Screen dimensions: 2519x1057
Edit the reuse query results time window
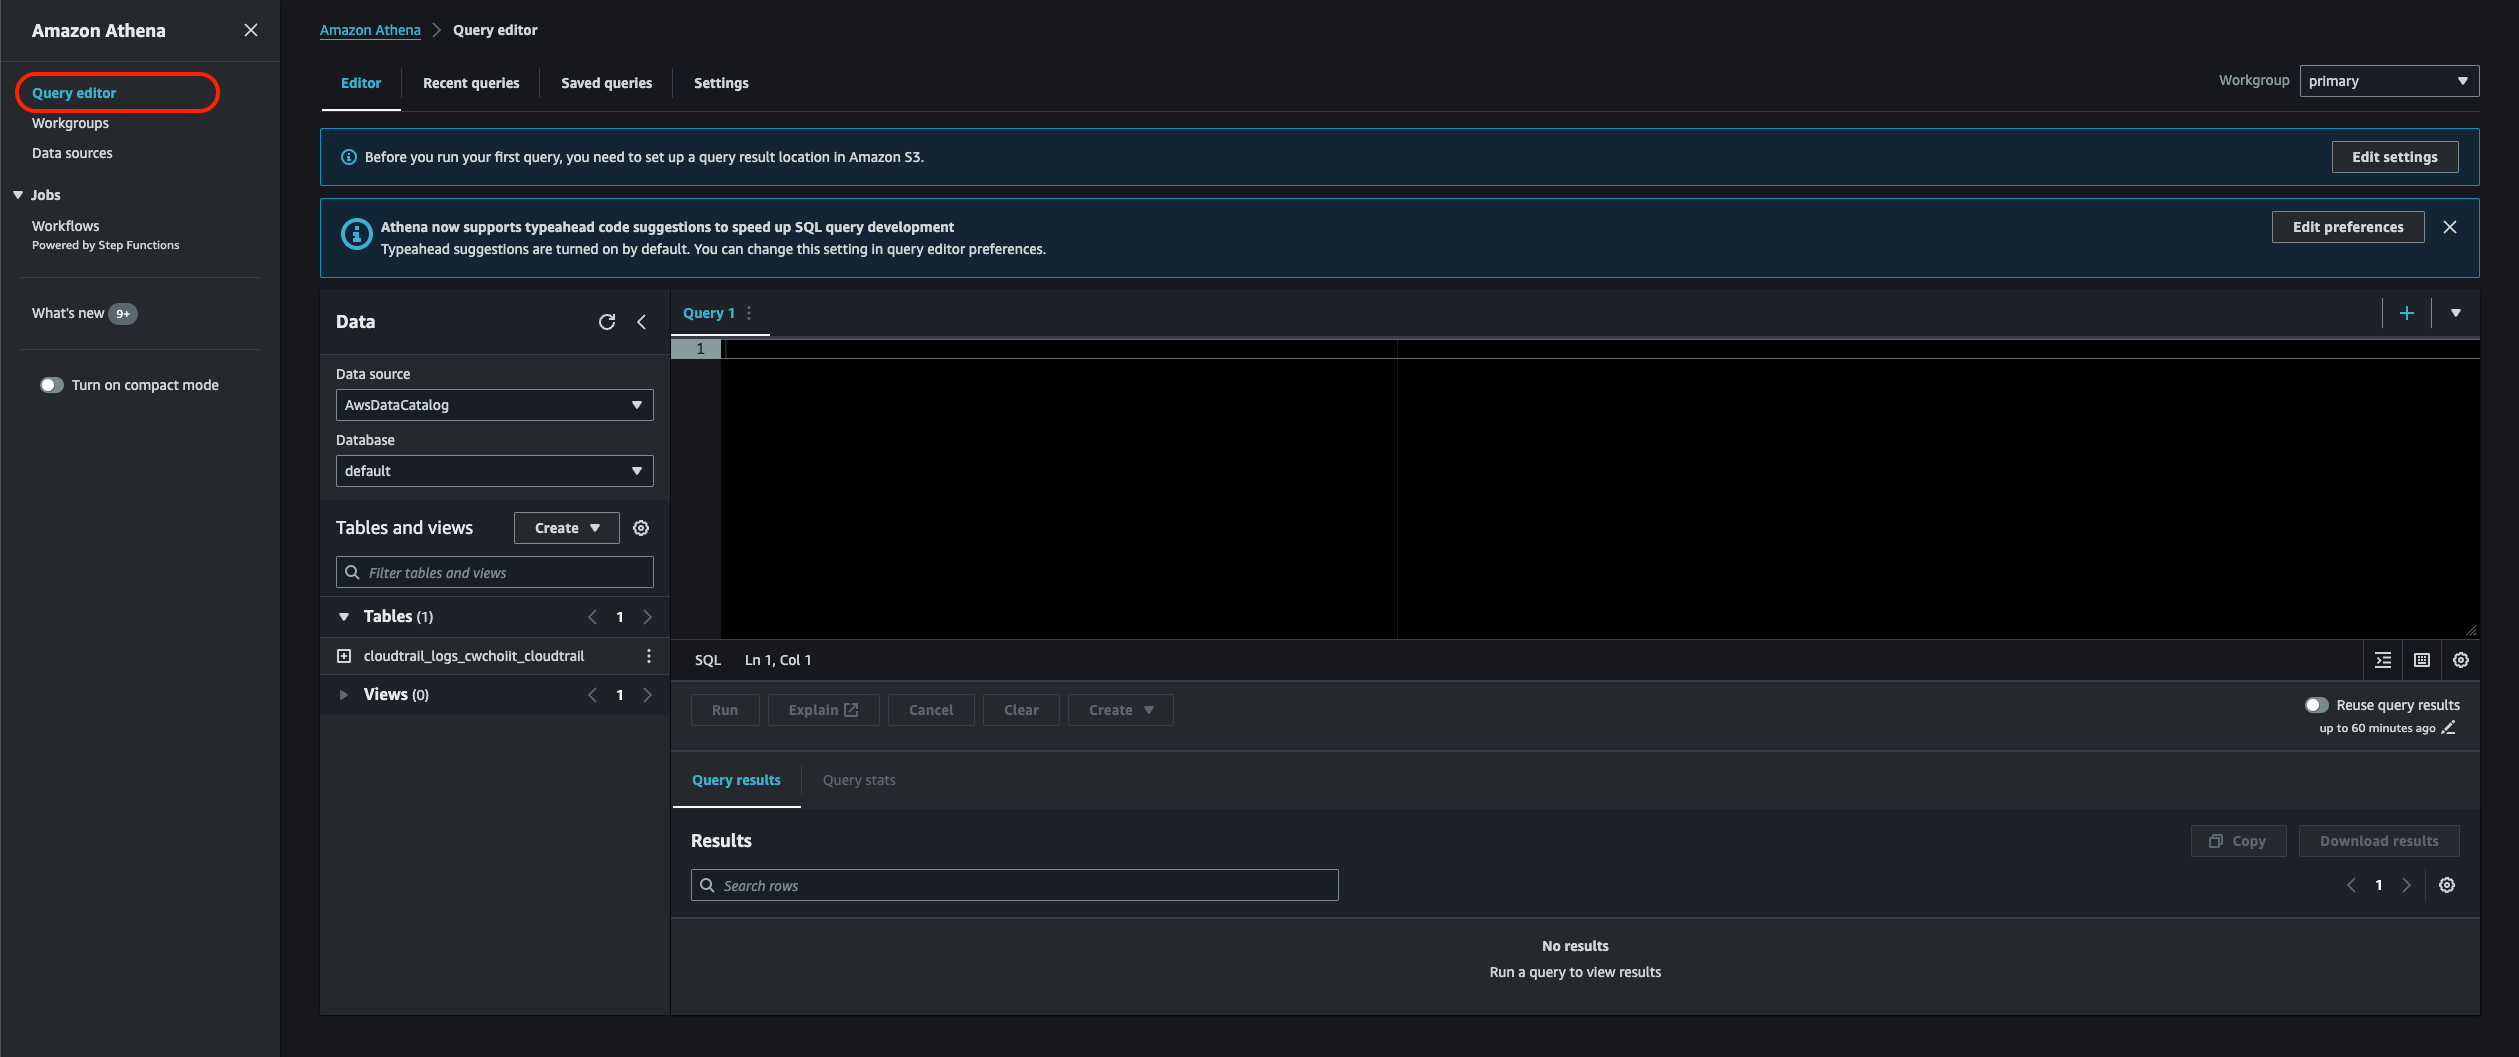click(x=2448, y=728)
